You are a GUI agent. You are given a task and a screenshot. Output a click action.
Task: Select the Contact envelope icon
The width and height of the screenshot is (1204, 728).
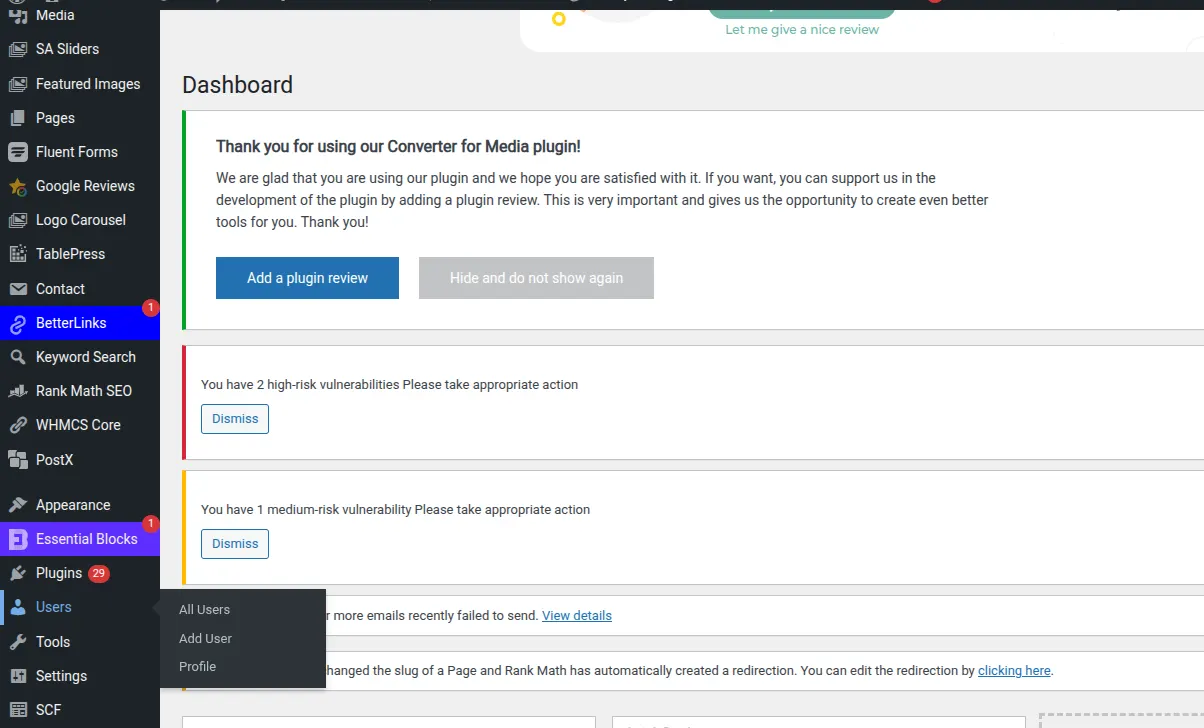tap(17, 289)
